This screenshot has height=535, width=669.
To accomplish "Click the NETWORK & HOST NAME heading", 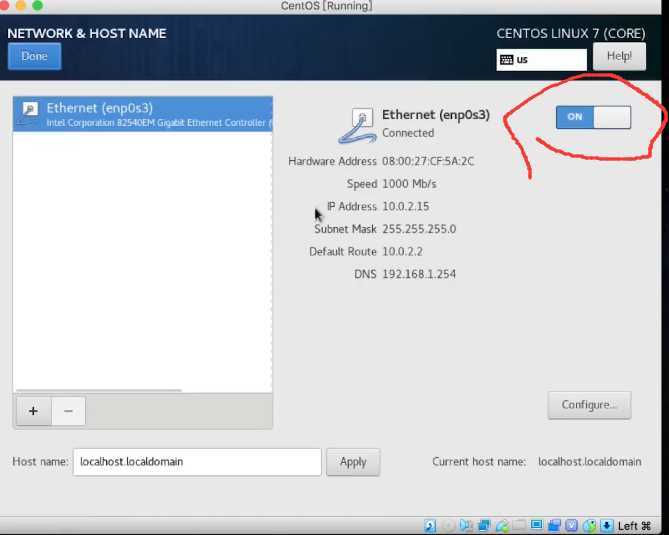I will click(x=87, y=33).
